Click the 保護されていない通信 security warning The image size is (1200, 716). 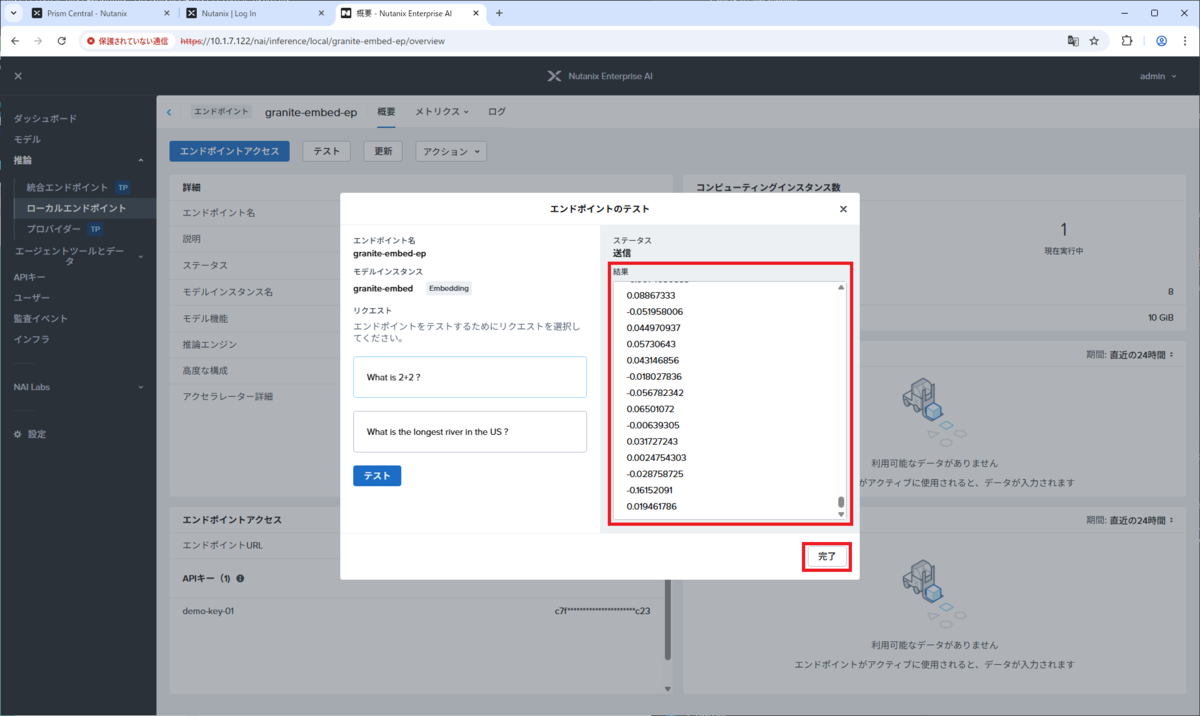(x=127, y=41)
